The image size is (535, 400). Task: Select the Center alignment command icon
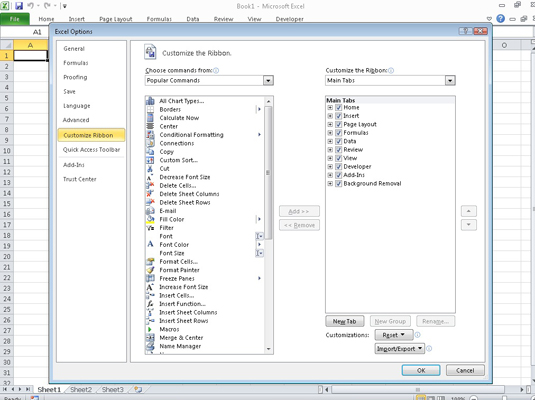coord(150,126)
